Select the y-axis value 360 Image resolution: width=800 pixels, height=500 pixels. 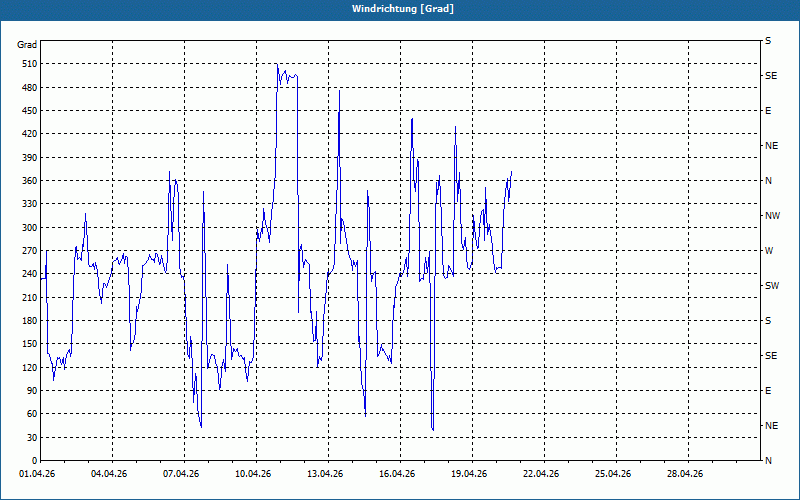(x=30, y=181)
